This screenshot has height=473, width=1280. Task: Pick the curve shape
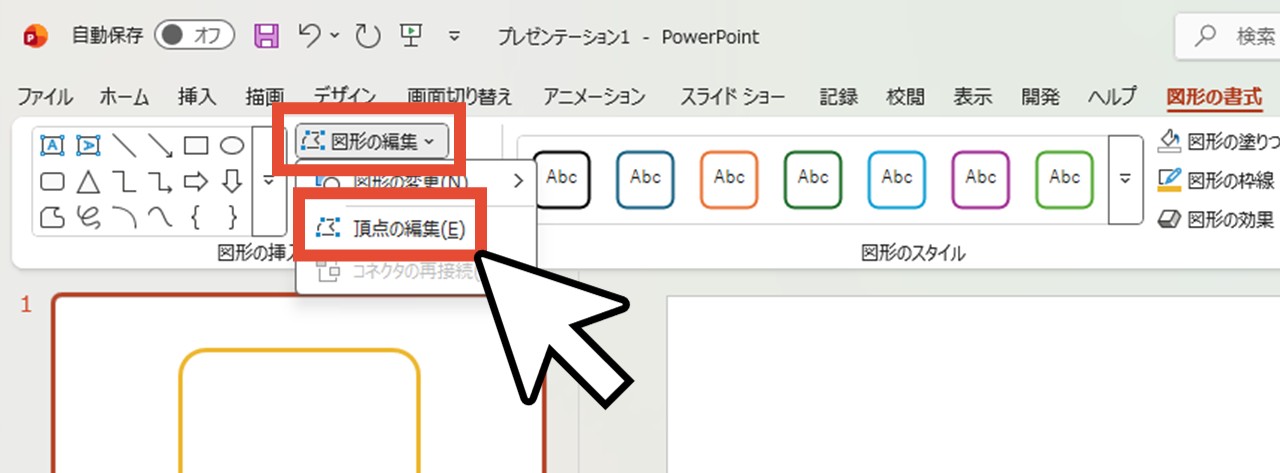[160, 216]
